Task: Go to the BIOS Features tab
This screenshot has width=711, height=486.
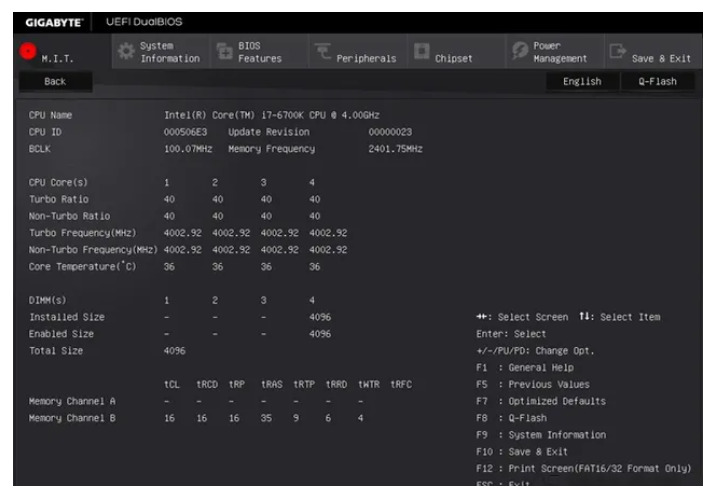Action: click(x=260, y=52)
